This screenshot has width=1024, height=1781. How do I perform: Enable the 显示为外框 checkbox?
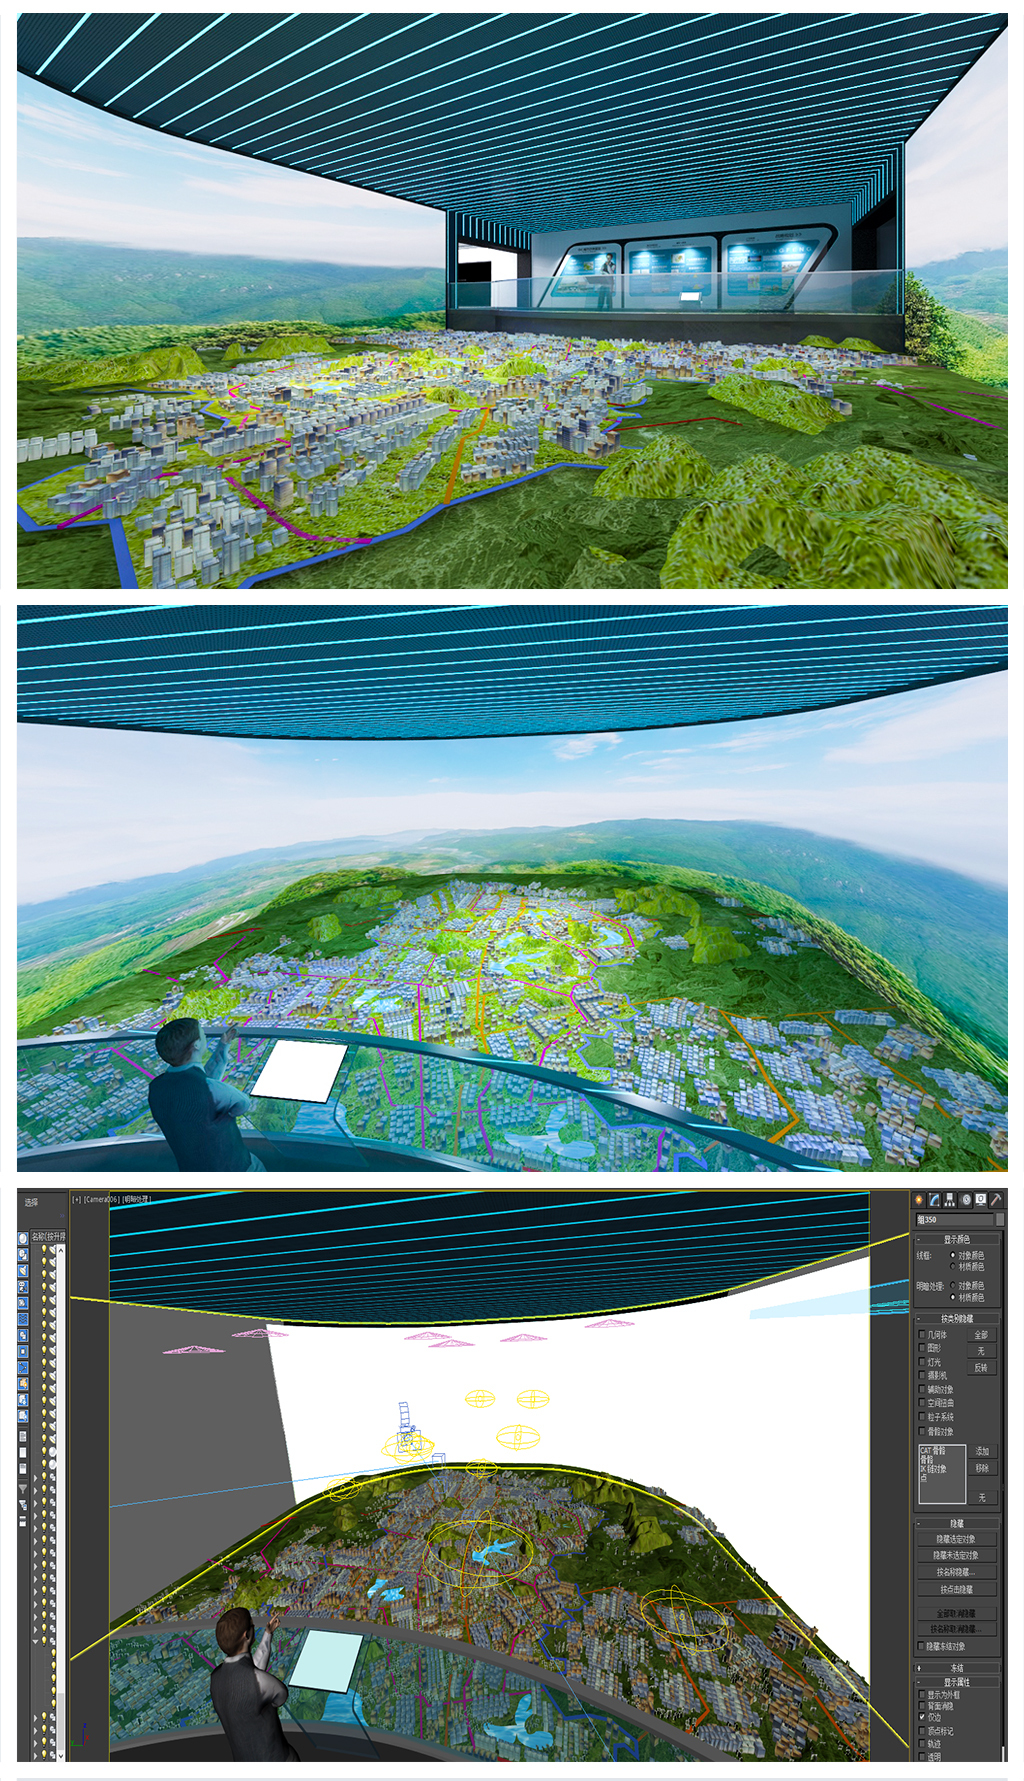coord(922,1694)
